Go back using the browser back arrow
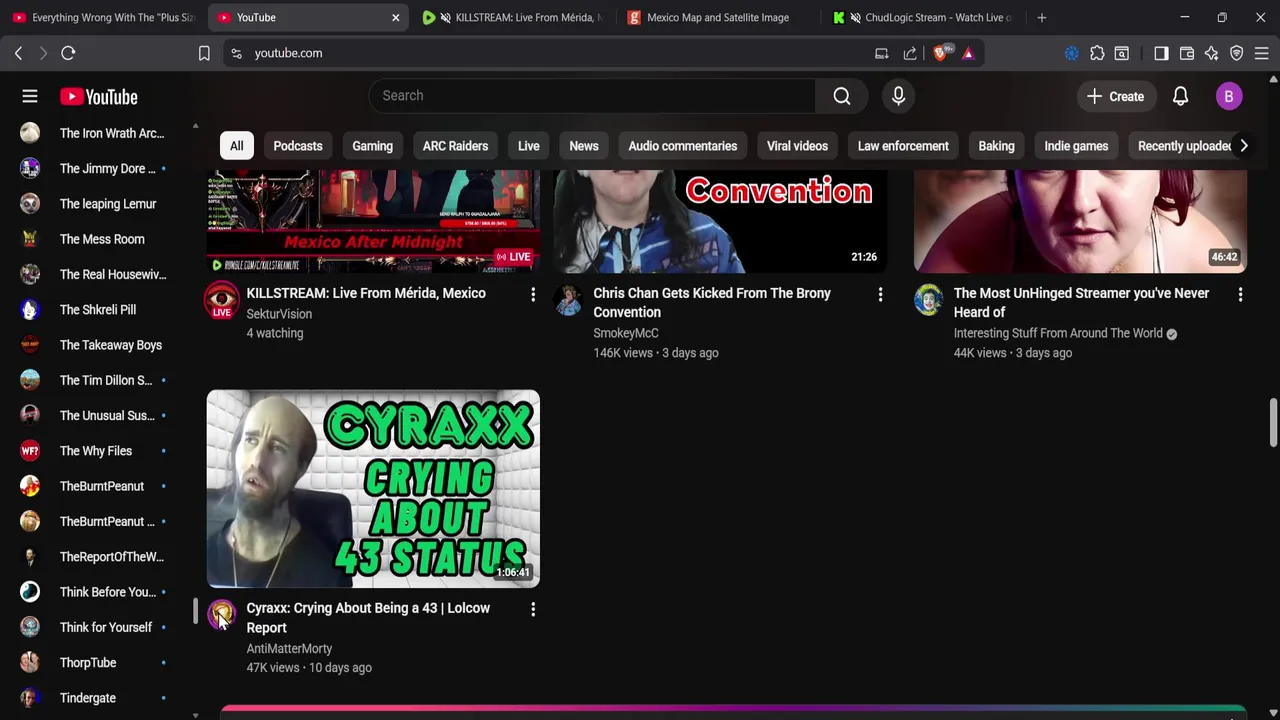The width and height of the screenshot is (1280, 720). pyautogui.click(x=18, y=53)
